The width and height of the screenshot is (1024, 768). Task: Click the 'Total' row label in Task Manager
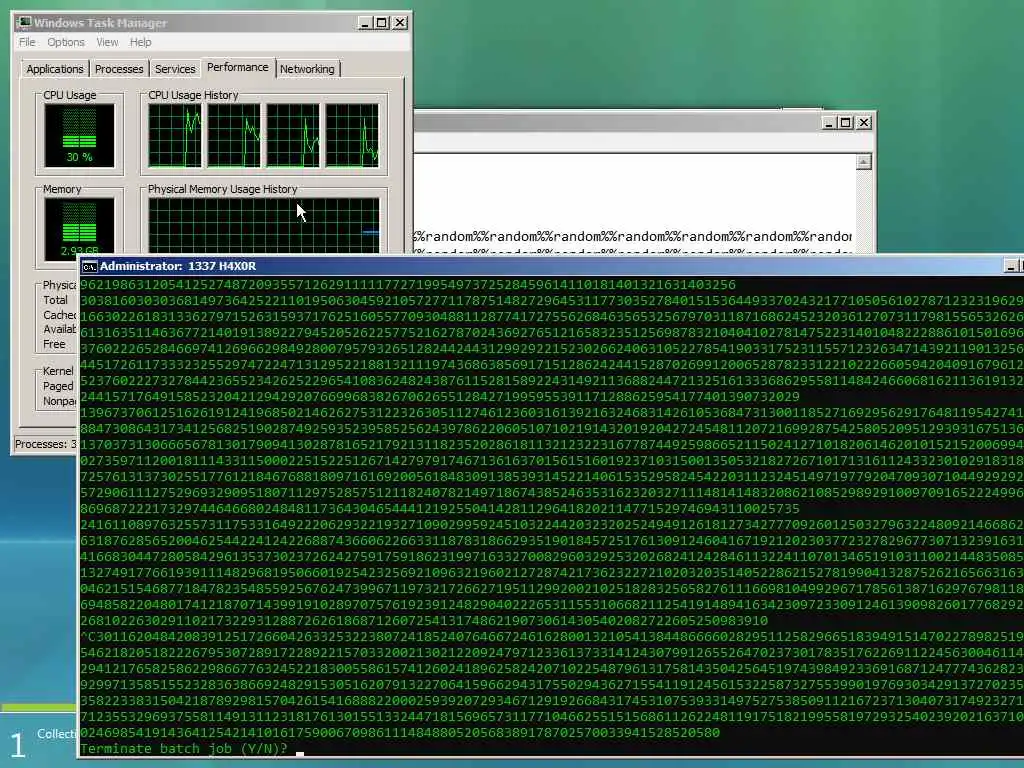(x=56, y=300)
